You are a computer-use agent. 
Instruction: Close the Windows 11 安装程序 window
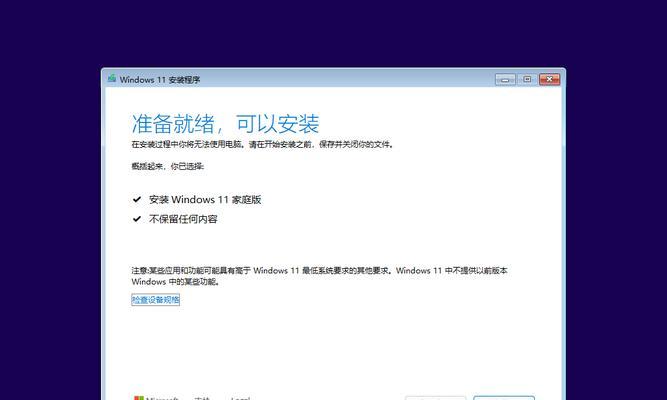(x=550, y=79)
